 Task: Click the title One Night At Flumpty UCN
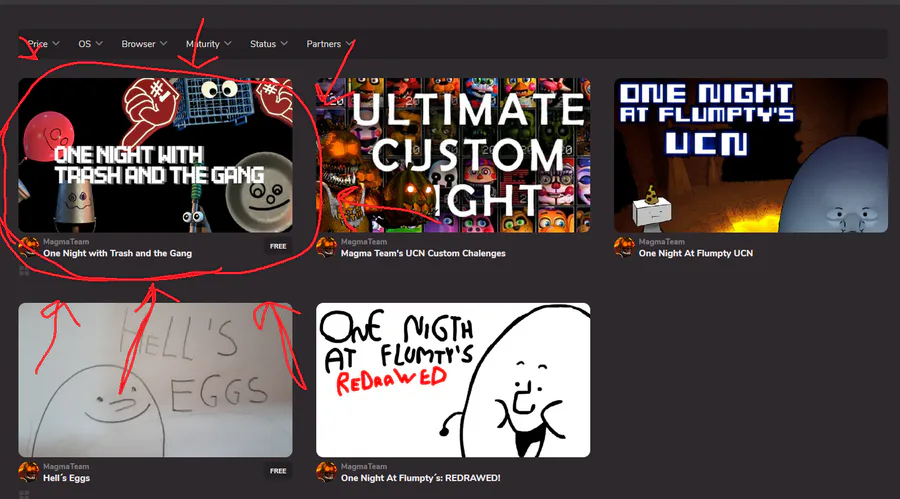[x=696, y=253]
